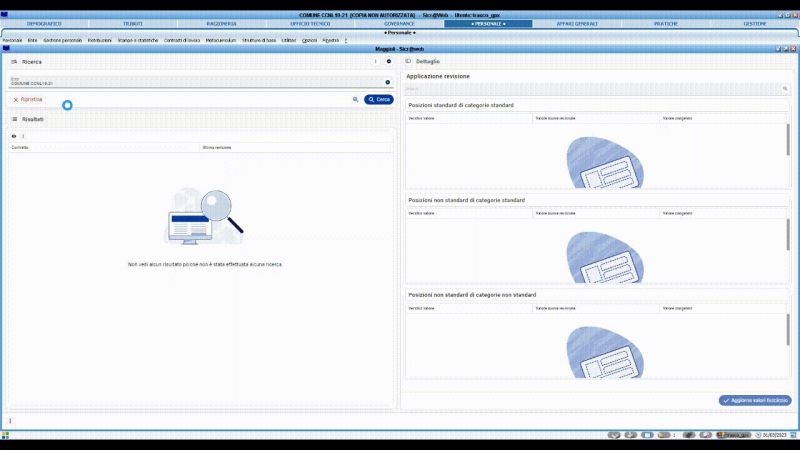Select the PERSONALE module tab
This screenshot has width=800, height=450.
[488, 23]
